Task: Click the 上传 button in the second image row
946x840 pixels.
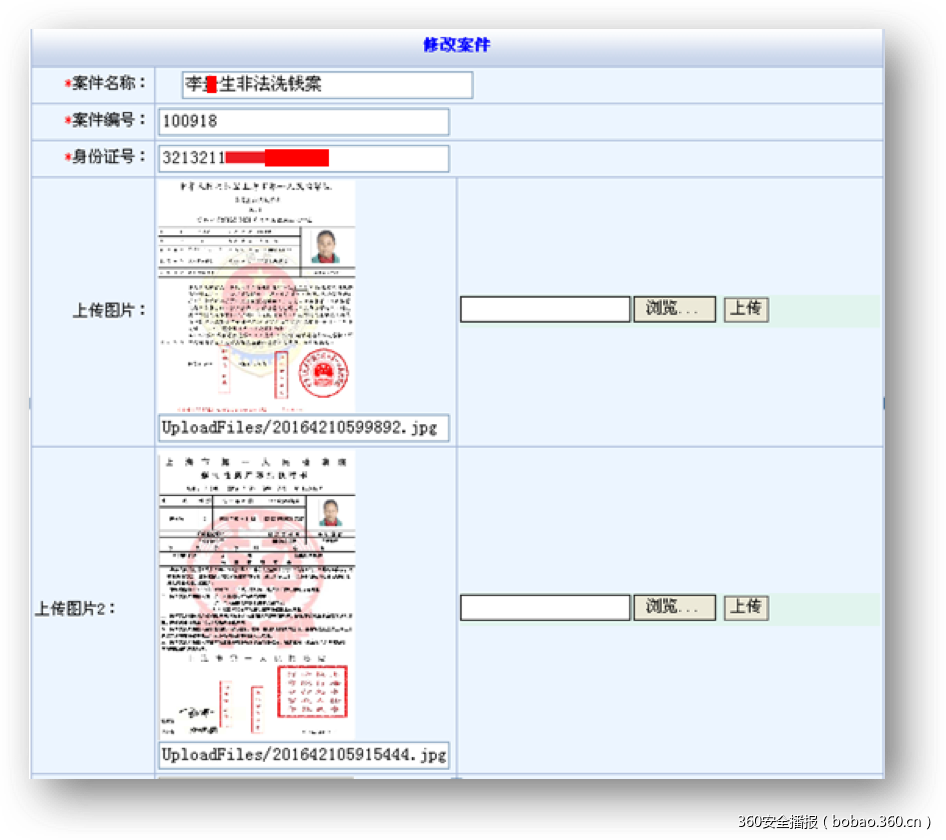Action: pos(745,607)
